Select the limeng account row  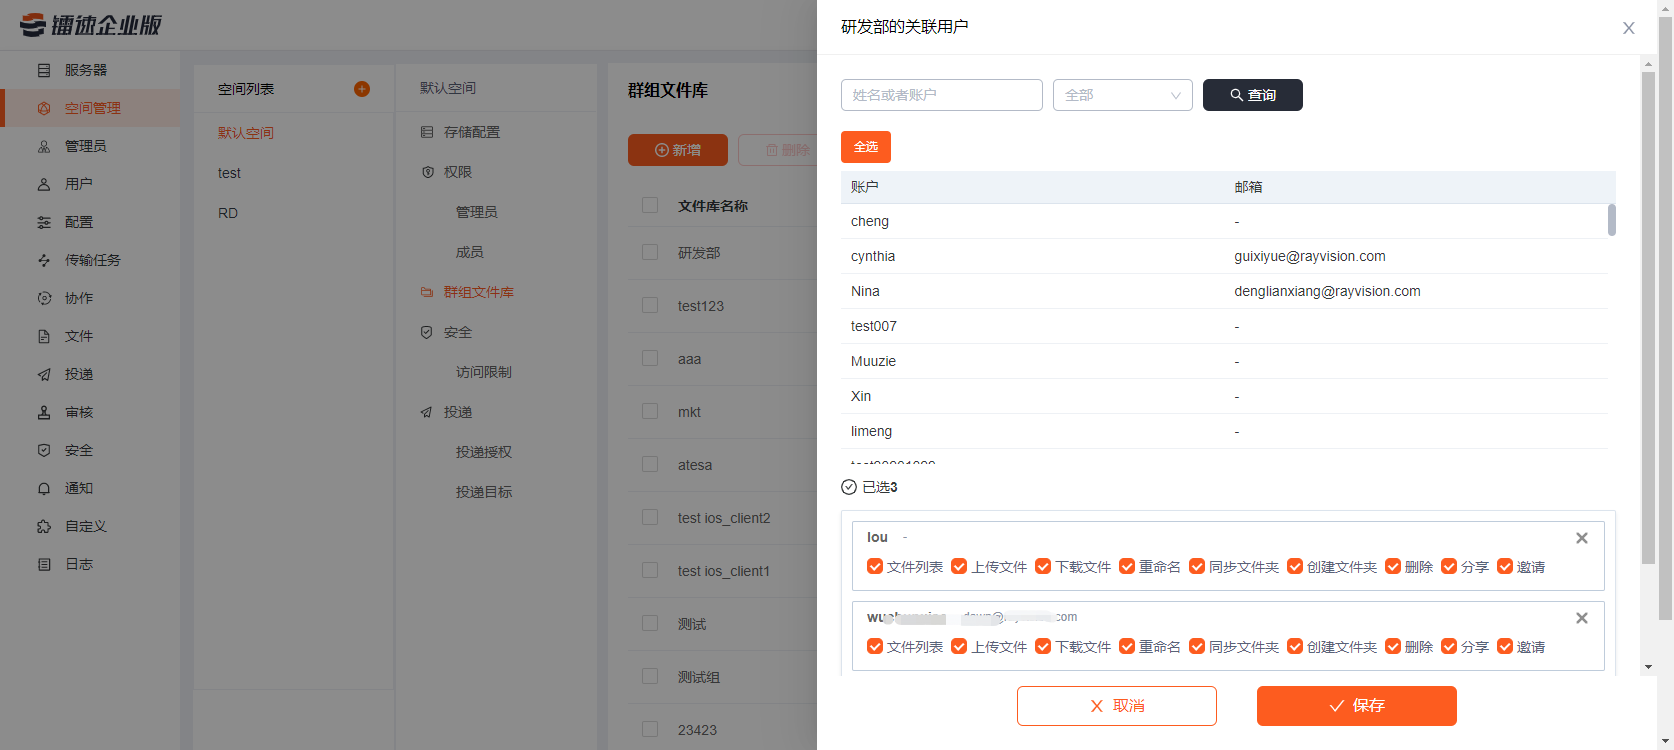pyautogui.click(x=1224, y=431)
